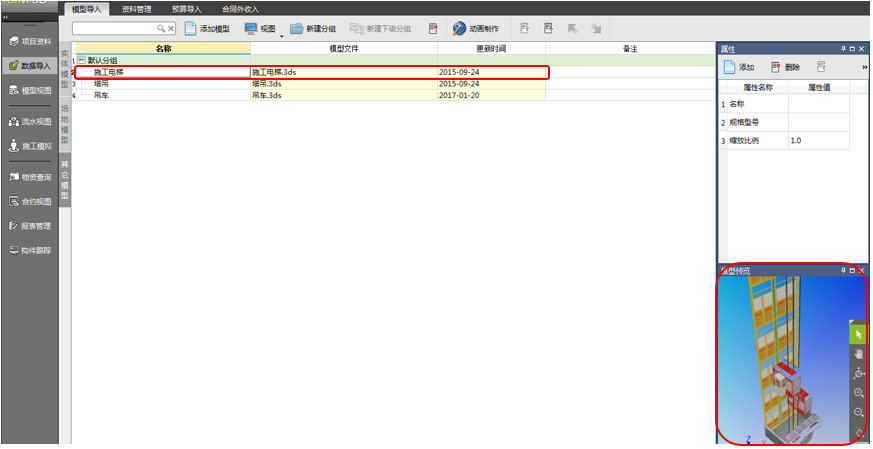The height and width of the screenshot is (449, 873).
Task: Click the 添加模型 toolbar button
Action: pyautogui.click(x=207, y=28)
